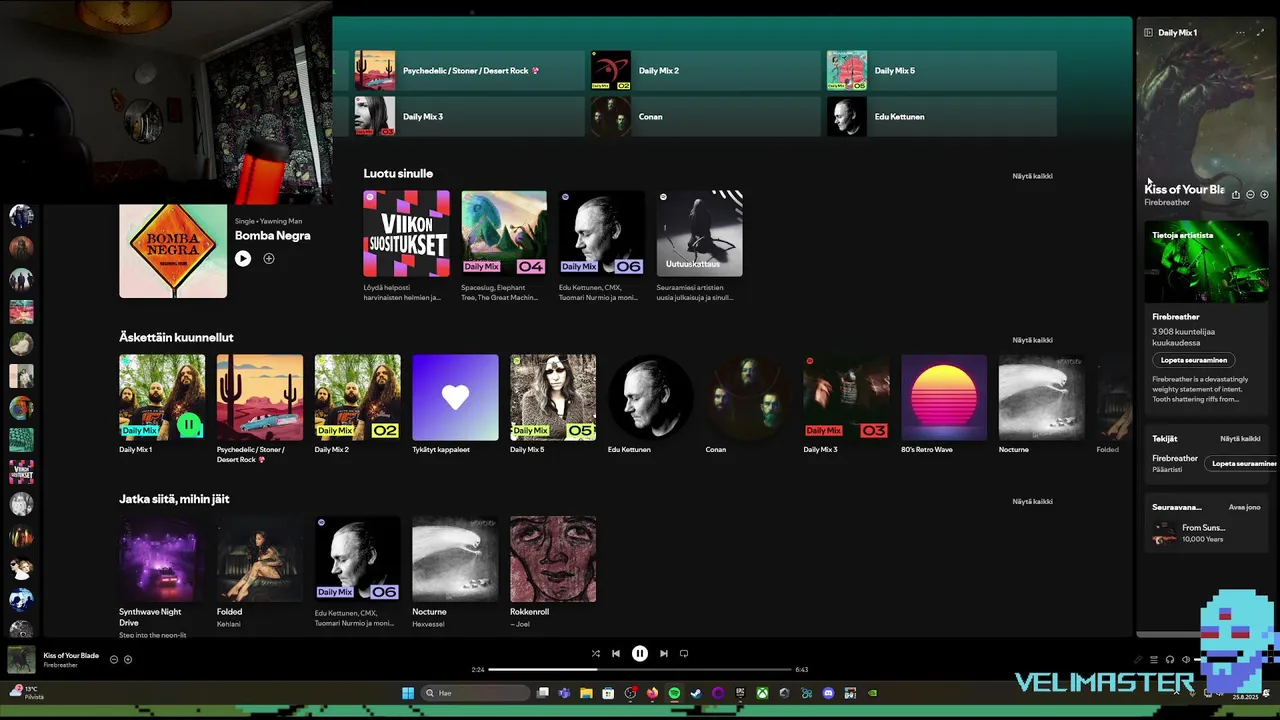Toggle repeat mode in the player bar
Viewport: 1280px width, 720px height.
(x=684, y=654)
